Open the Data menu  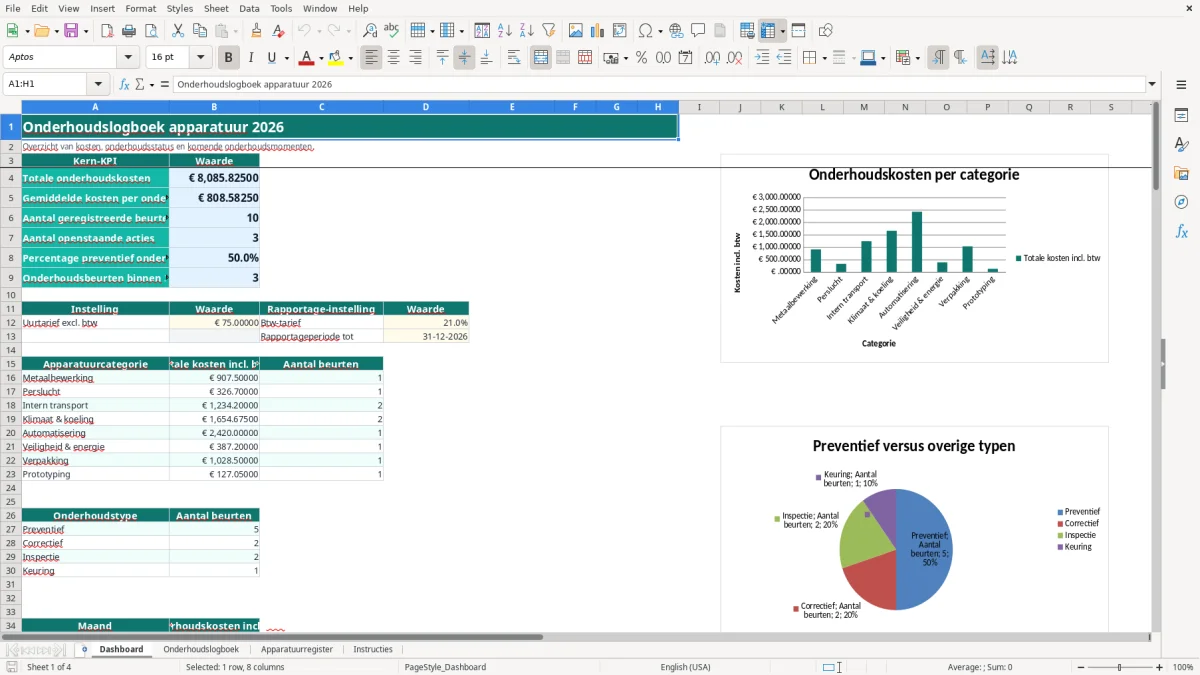pyautogui.click(x=249, y=8)
